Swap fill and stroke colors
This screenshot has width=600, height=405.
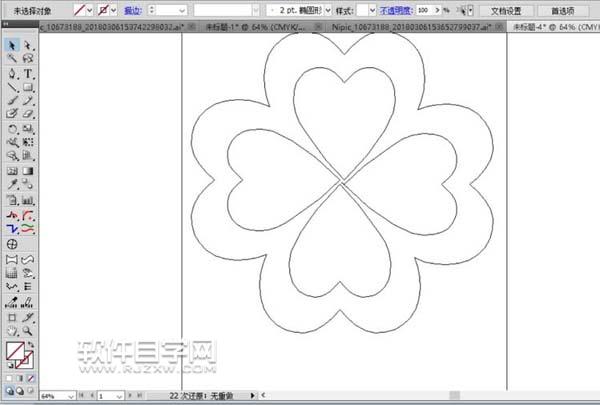point(31,345)
